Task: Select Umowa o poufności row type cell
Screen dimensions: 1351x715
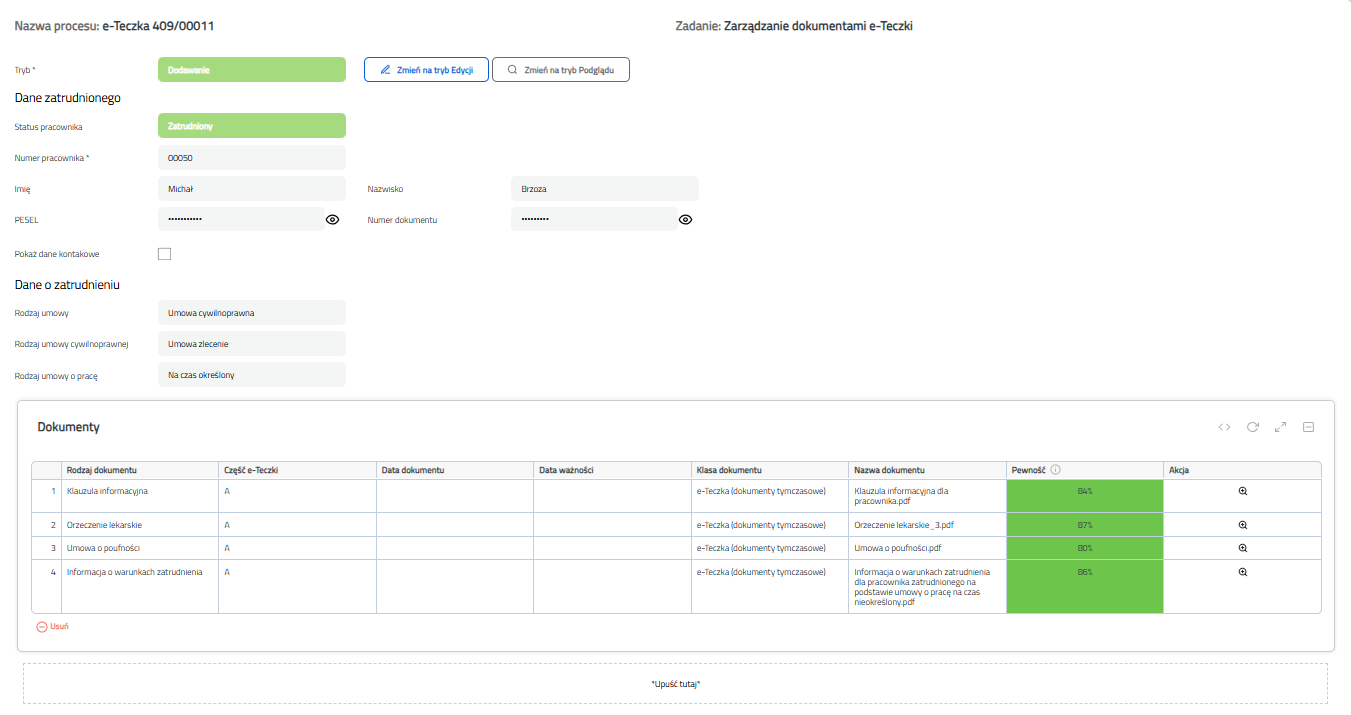Action: pyautogui.click(x=140, y=548)
